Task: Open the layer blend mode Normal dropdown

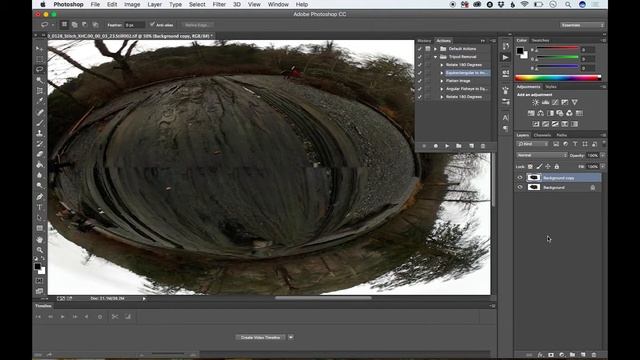Action: tap(542, 156)
